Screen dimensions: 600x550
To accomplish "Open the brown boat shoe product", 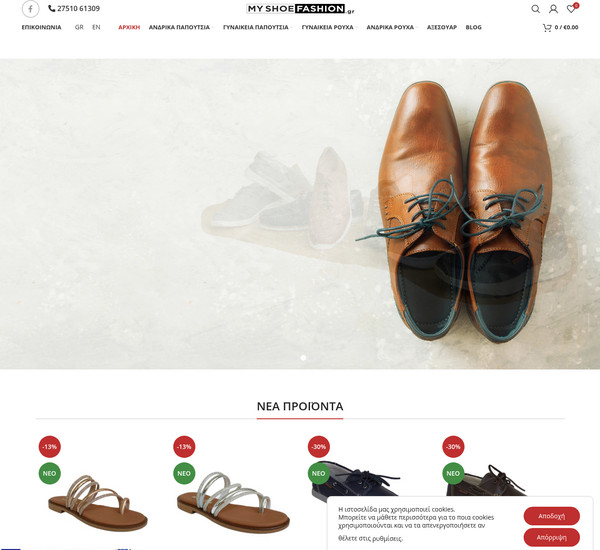I will 486,481.
